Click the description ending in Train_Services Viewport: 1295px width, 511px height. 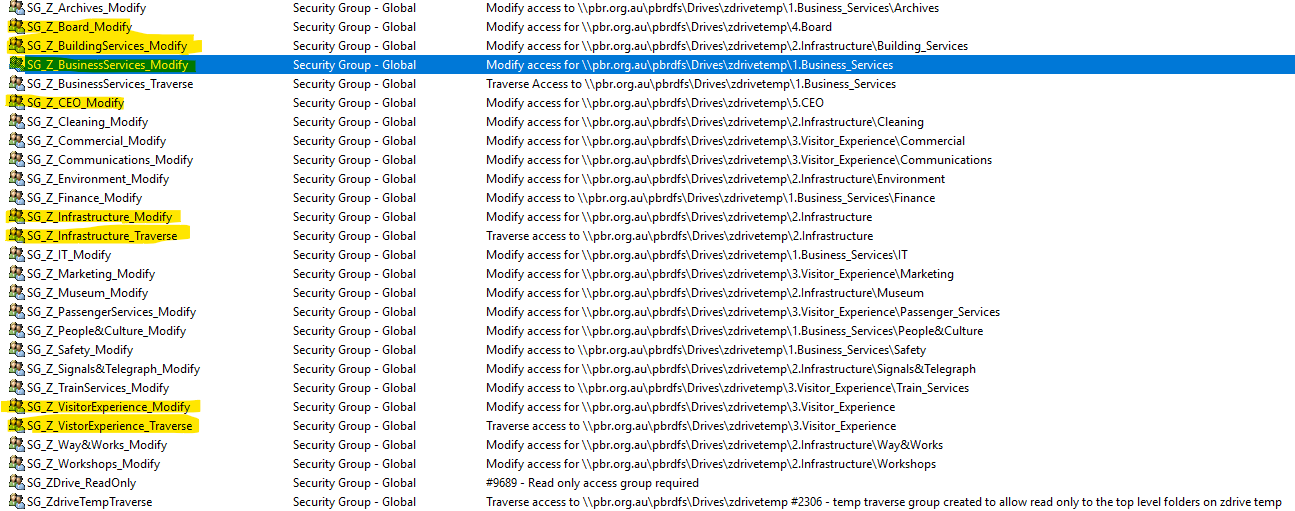pos(727,388)
